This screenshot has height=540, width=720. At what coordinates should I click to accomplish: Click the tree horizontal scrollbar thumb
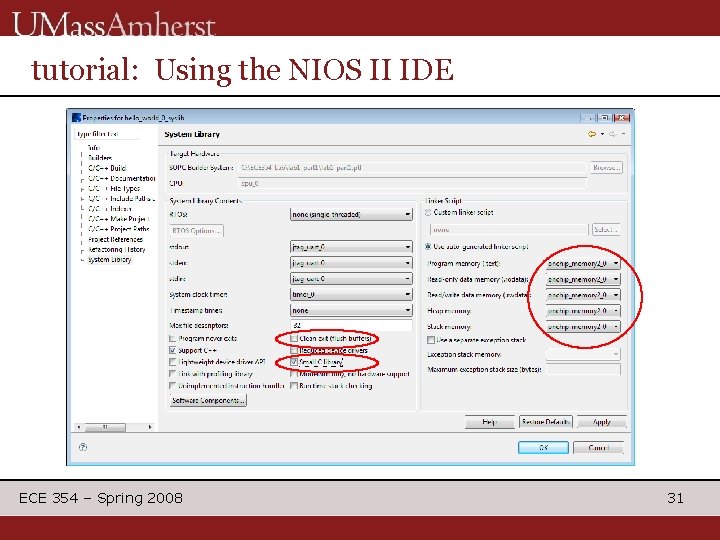pos(105,427)
